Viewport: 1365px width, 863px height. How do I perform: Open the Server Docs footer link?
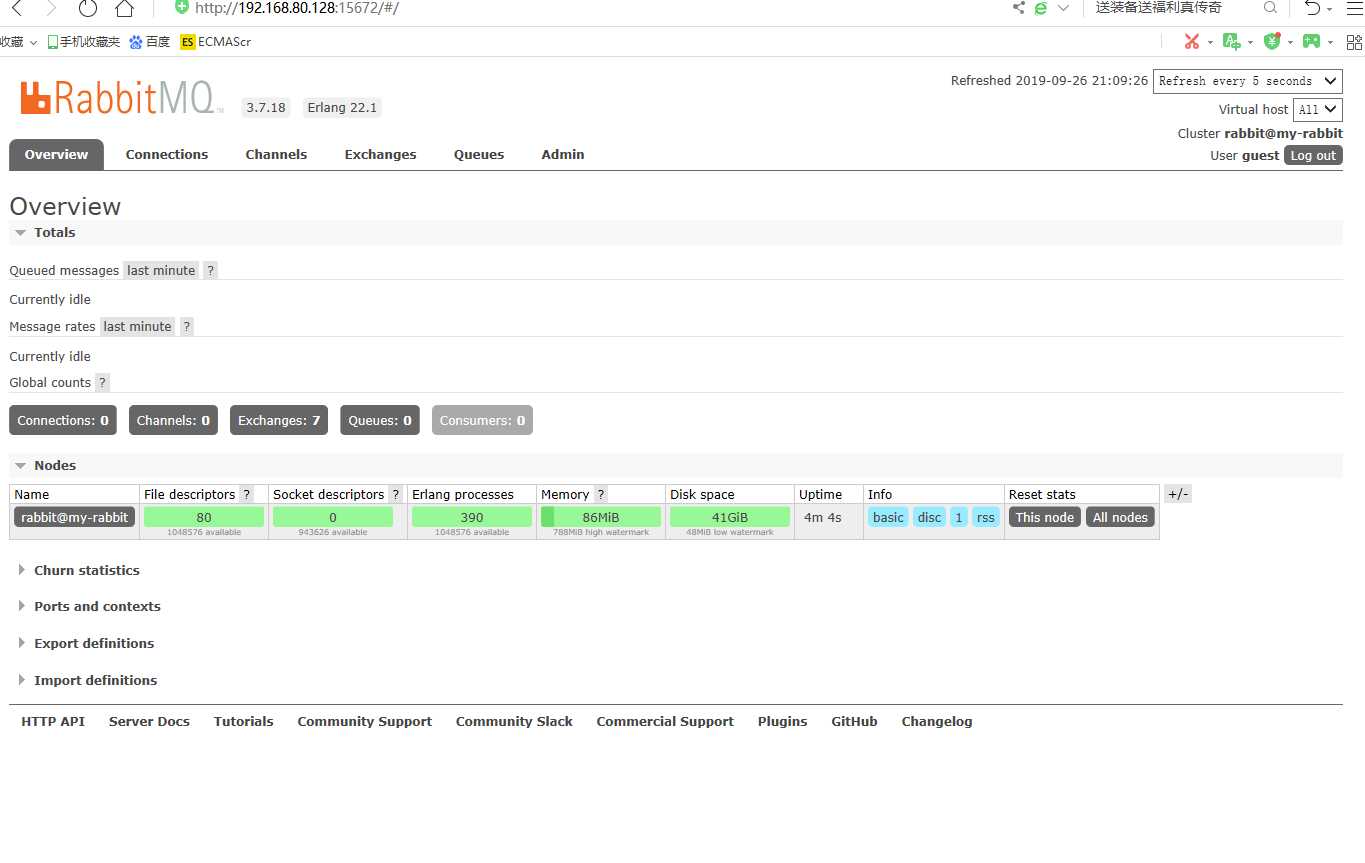point(149,722)
